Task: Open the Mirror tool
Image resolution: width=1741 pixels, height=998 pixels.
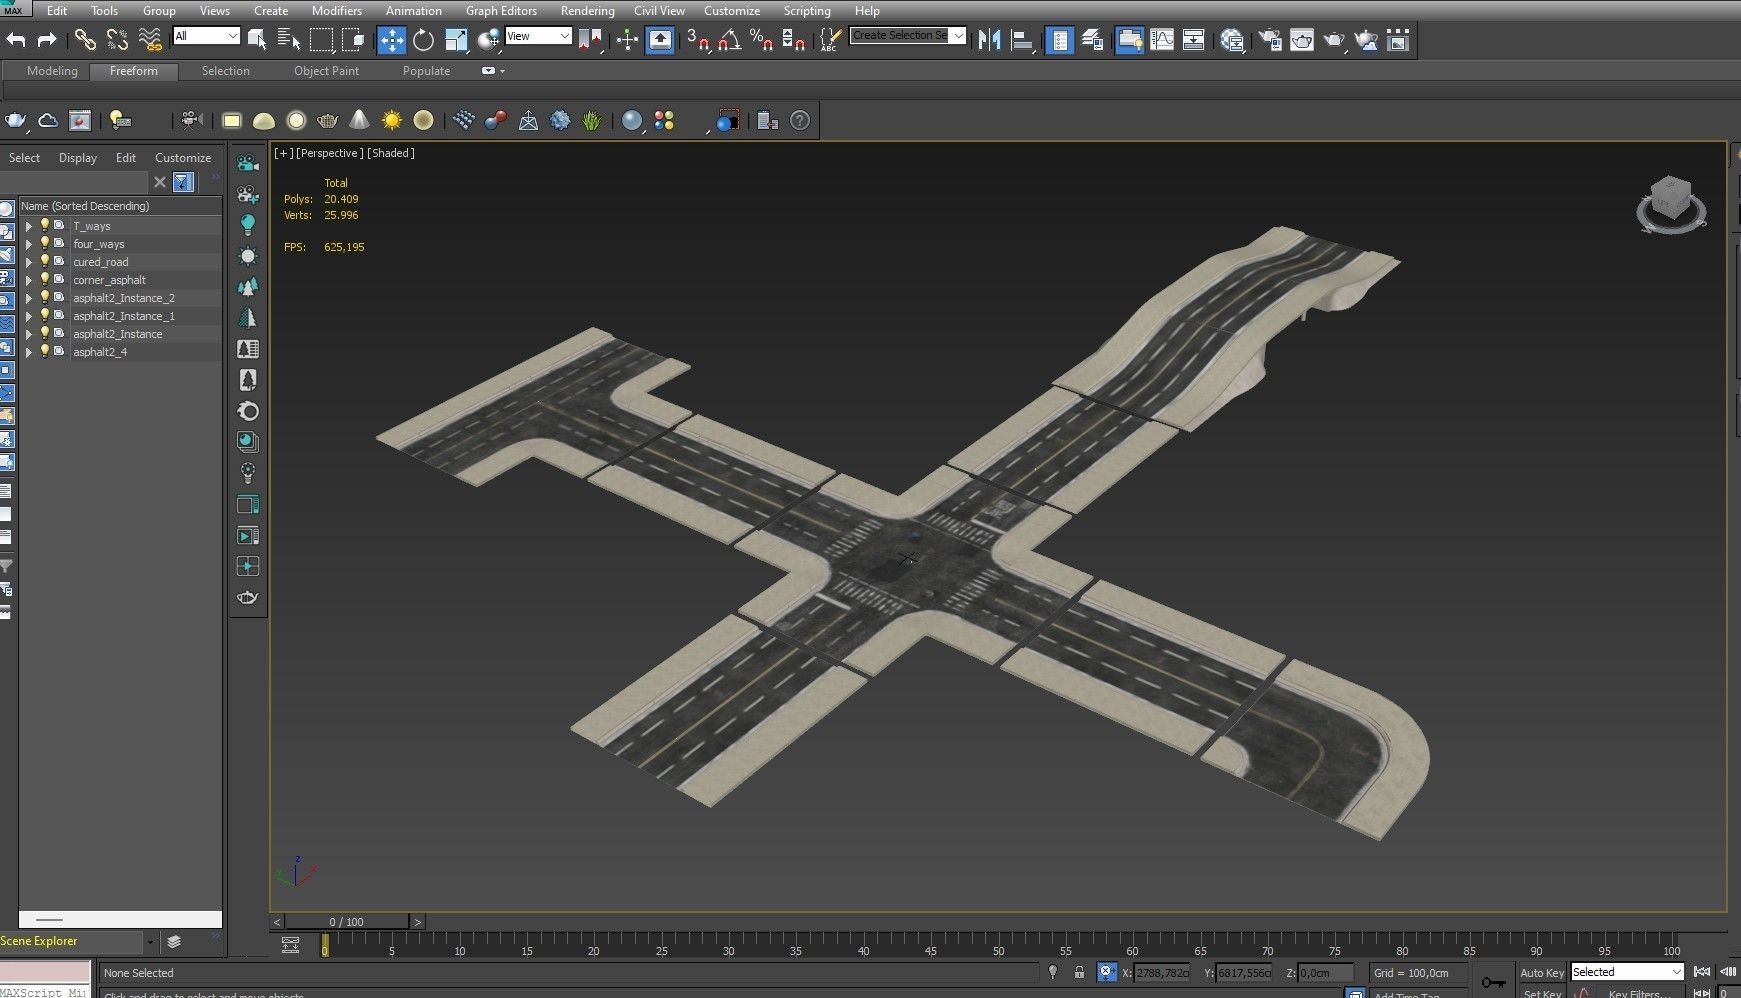Action: pyautogui.click(x=989, y=40)
